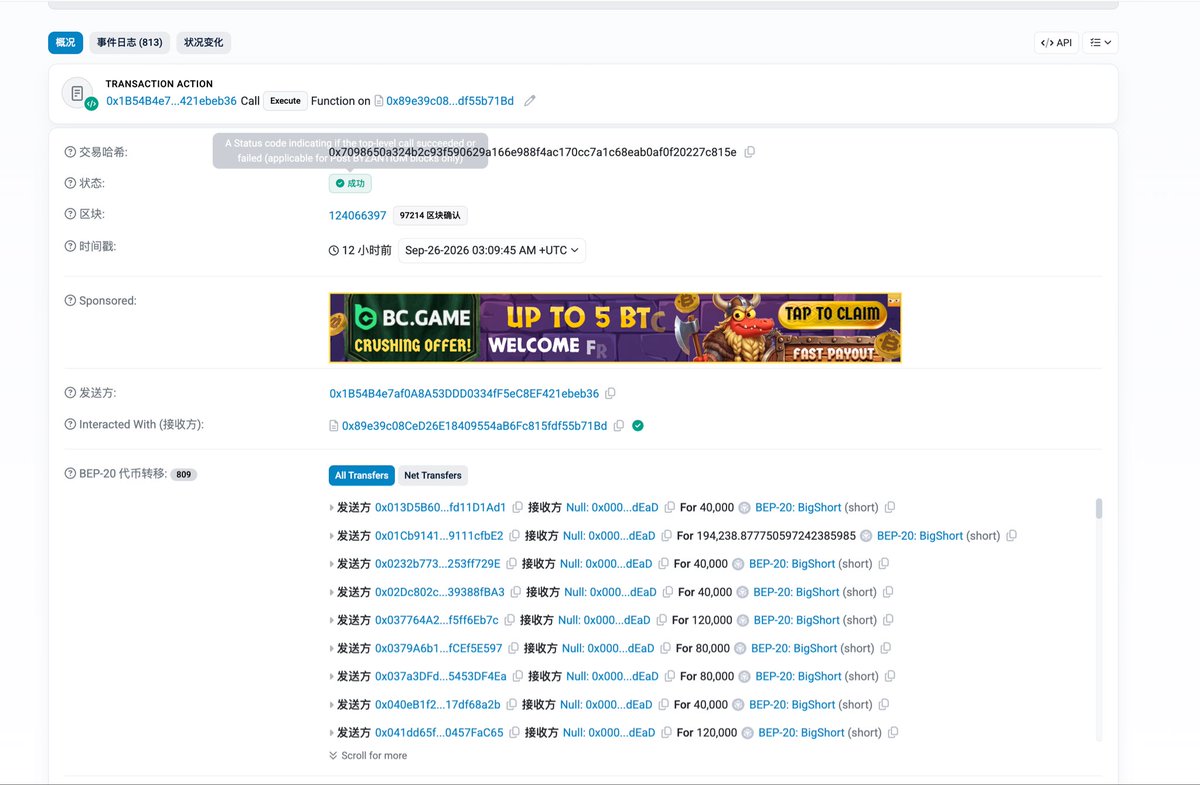Click the help icon beside Sponsored
The height and width of the screenshot is (785, 1200).
(x=70, y=301)
